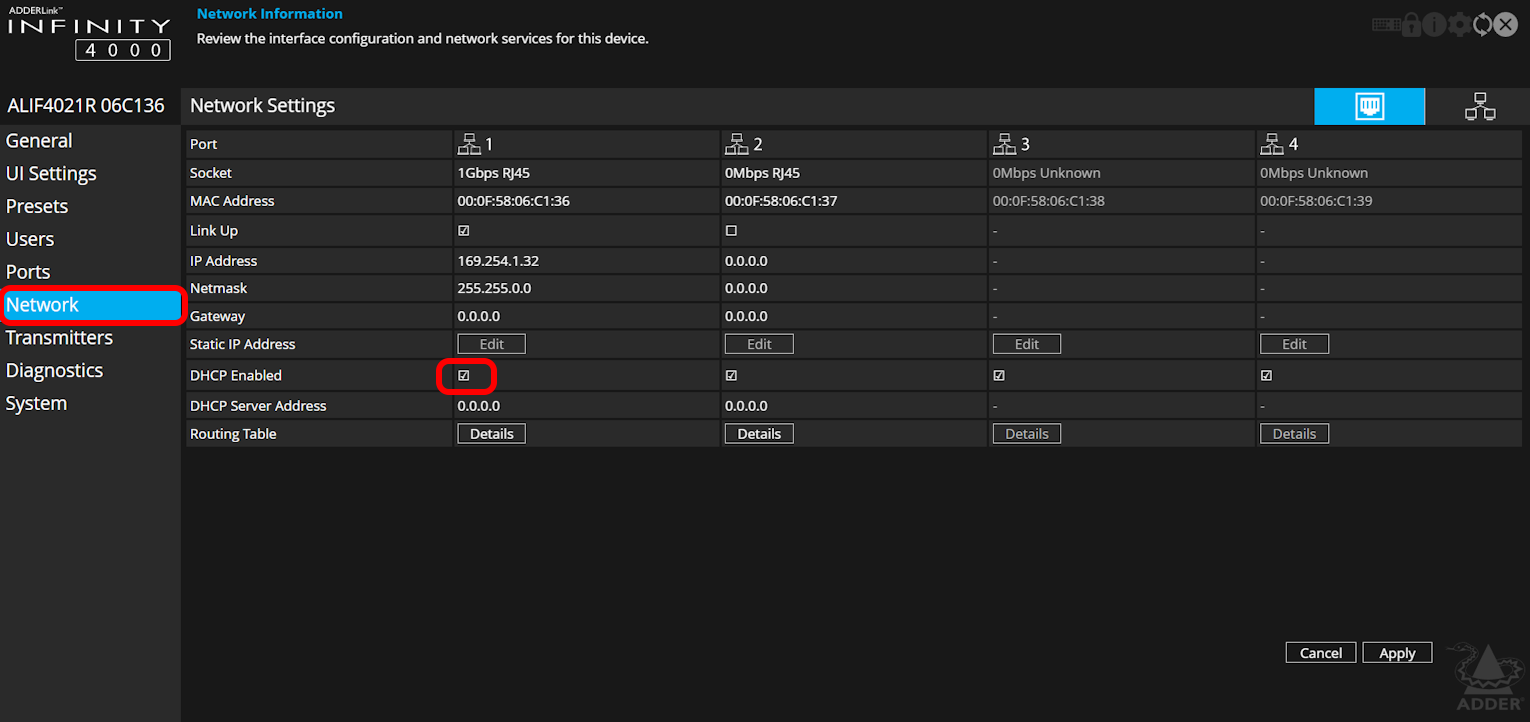This screenshot has width=1530, height=722.
Task: Switch to the network topology tab
Action: coord(1479,106)
